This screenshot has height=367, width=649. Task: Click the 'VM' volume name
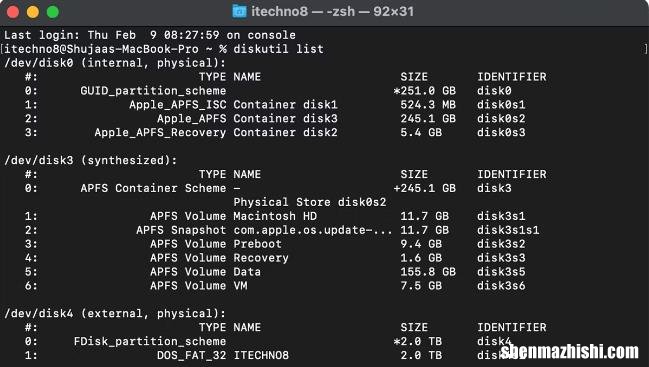(240, 285)
